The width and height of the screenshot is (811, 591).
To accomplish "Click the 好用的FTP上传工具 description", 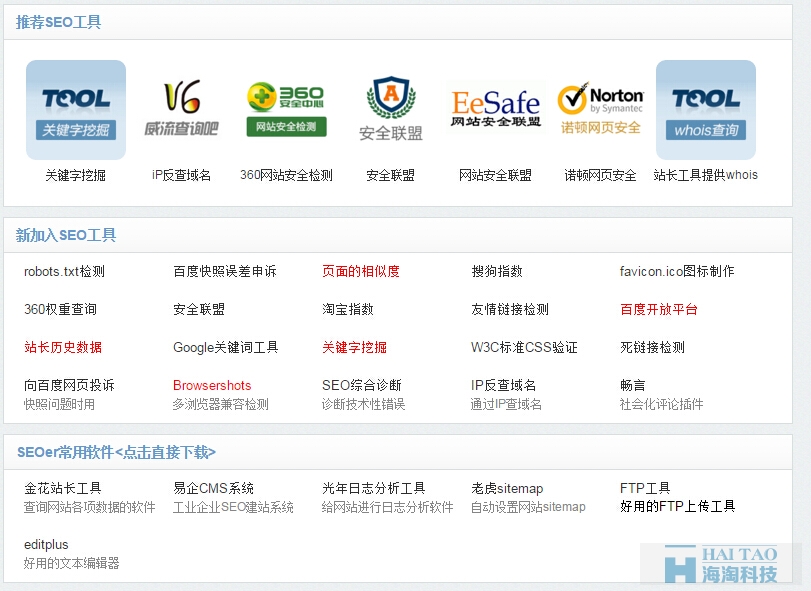I will pyautogui.click(x=678, y=506).
